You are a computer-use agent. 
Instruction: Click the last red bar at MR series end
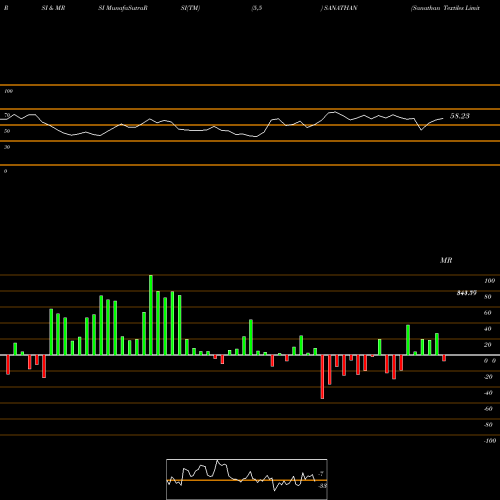[444, 358]
